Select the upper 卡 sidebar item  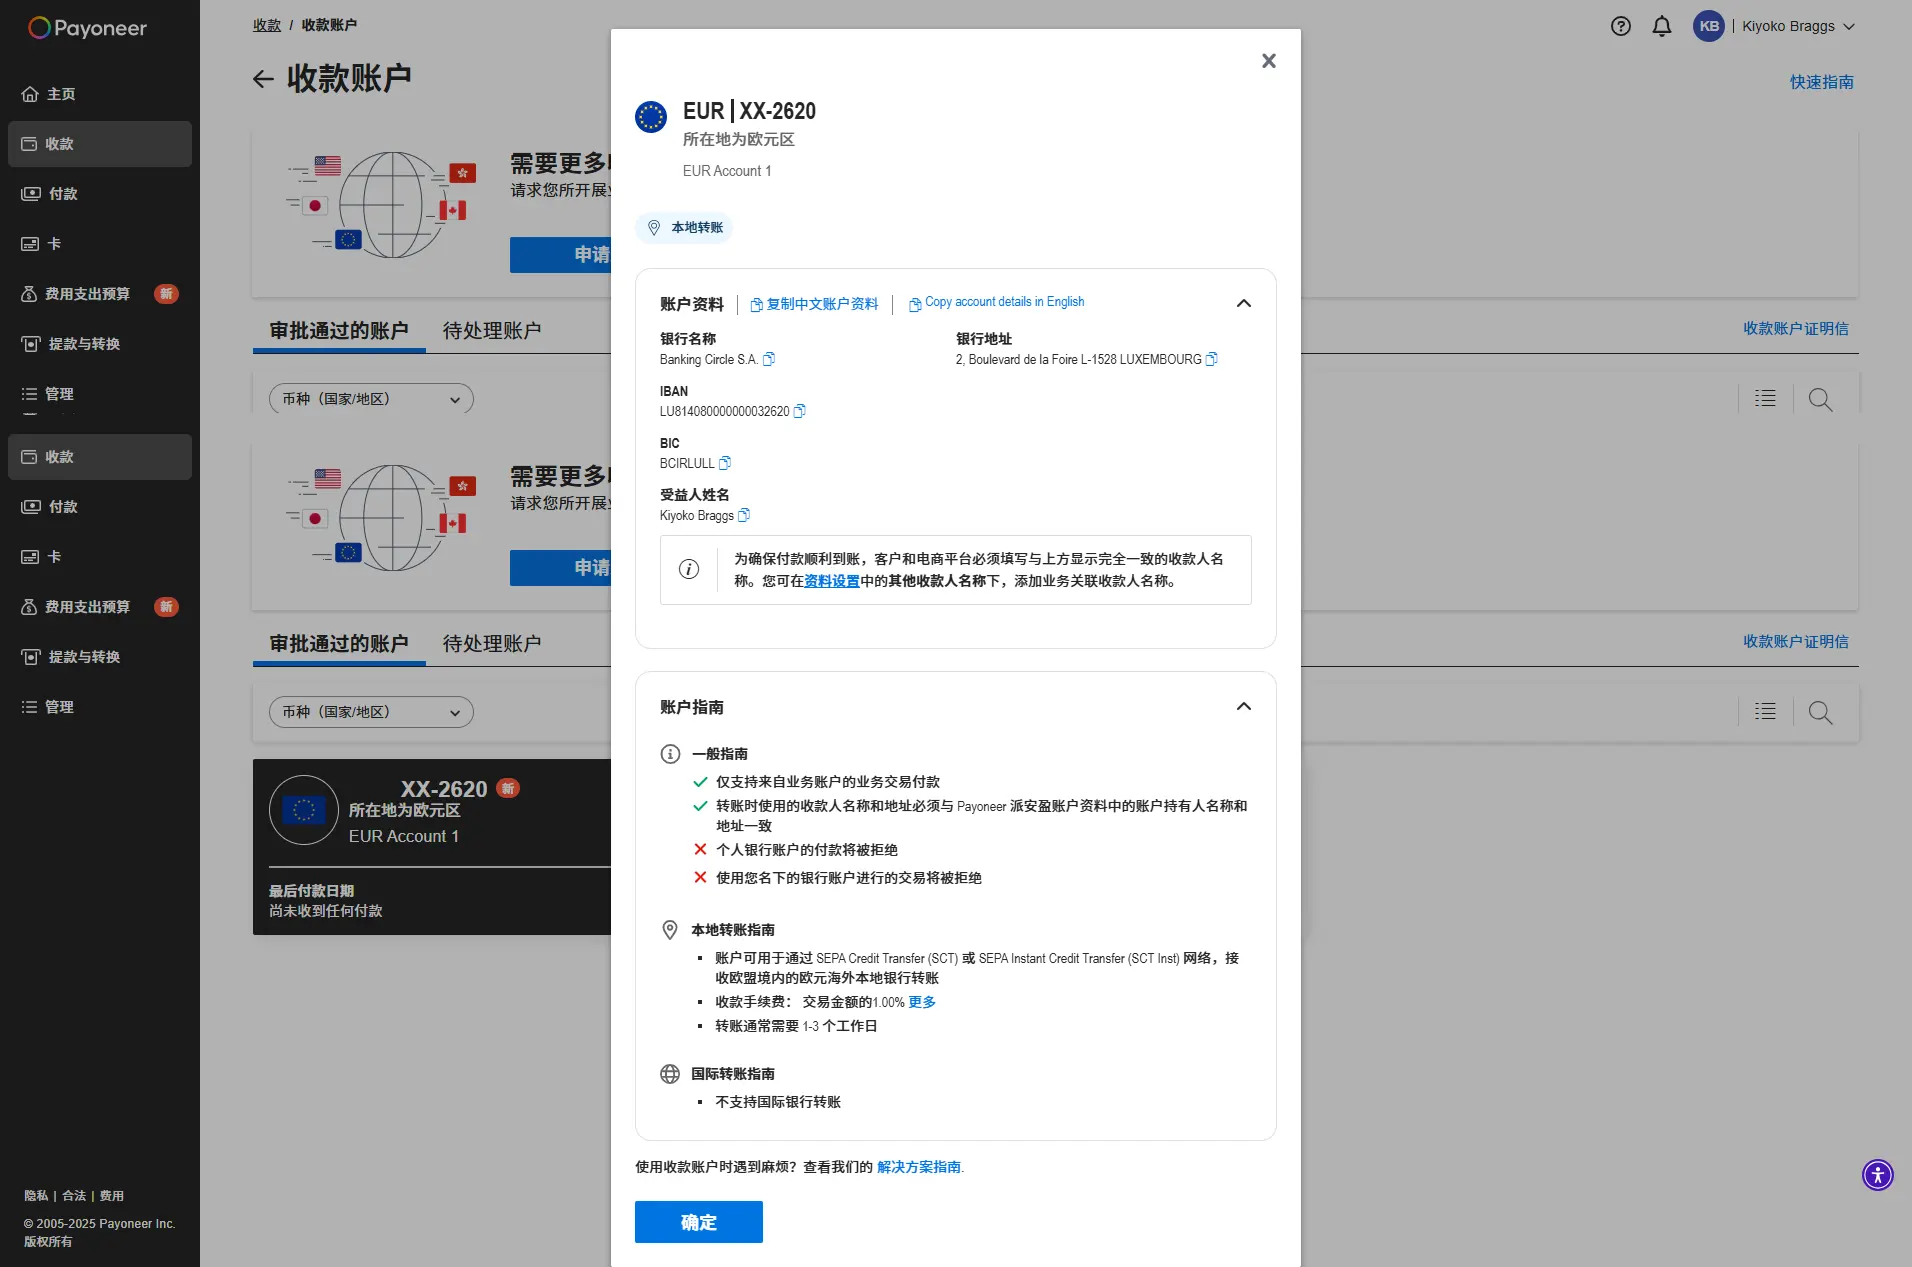(x=100, y=244)
